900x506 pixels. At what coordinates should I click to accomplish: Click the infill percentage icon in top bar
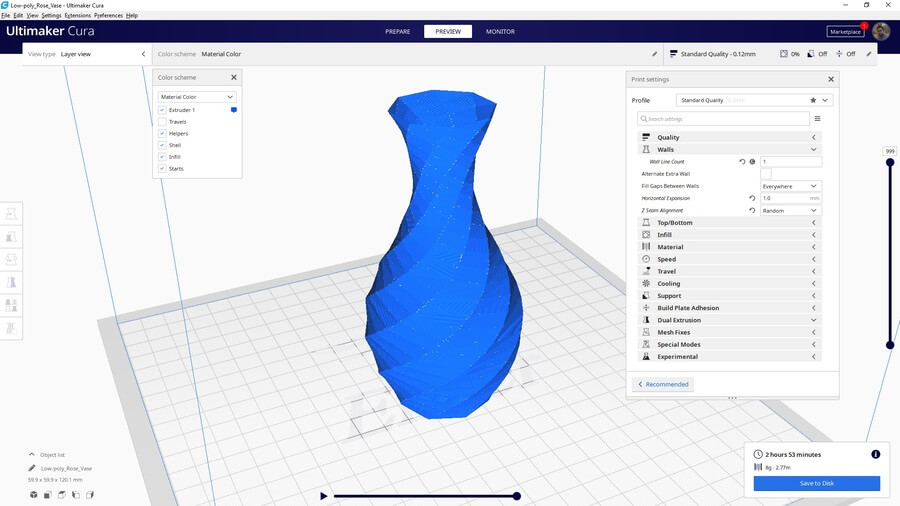tap(783, 54)
